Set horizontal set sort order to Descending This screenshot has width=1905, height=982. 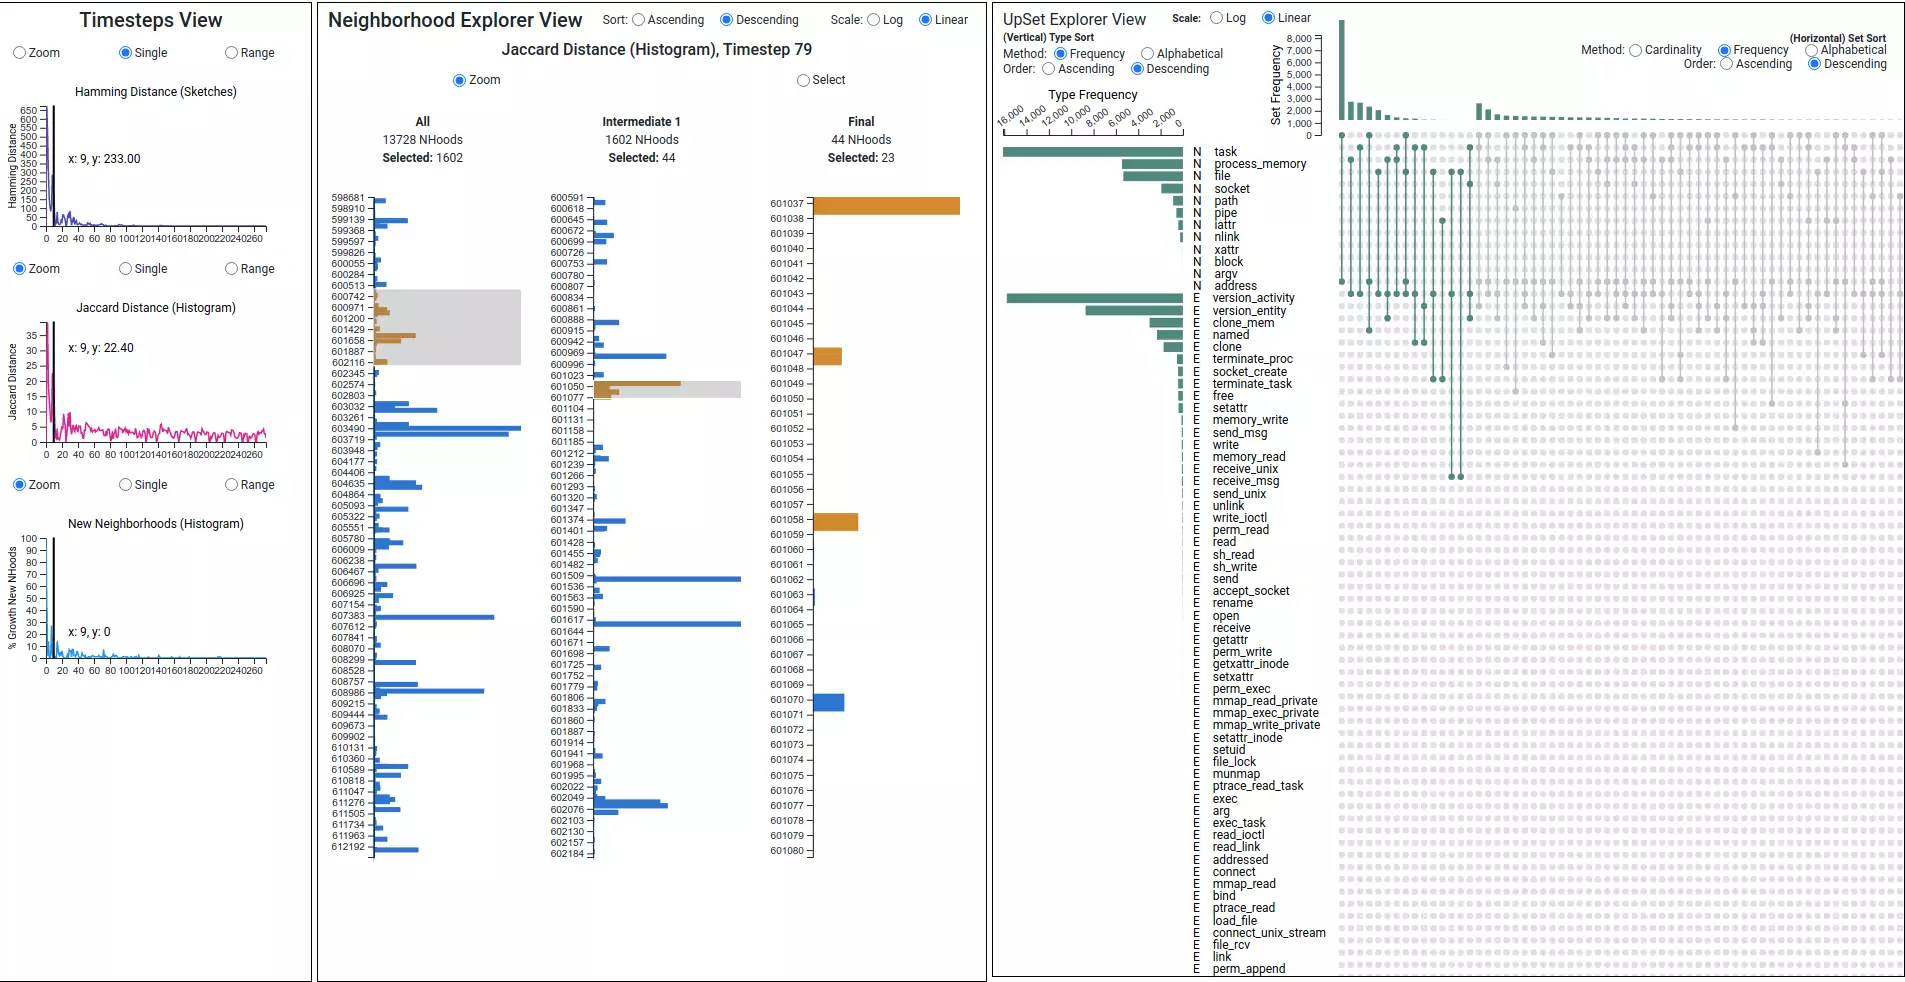tap(1814, 64)
